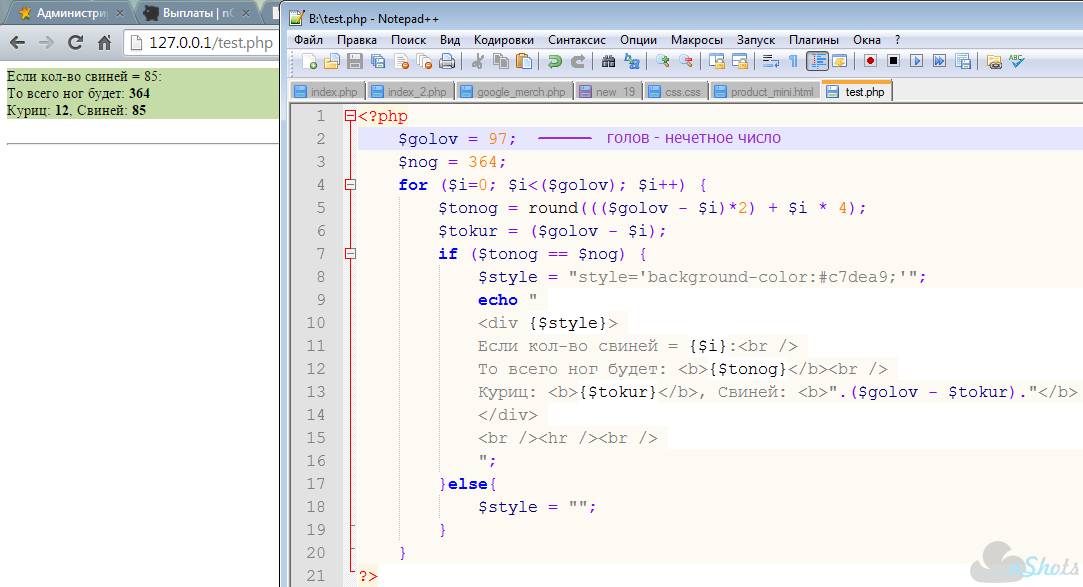
Task: Zoom out the editor text
Action: [685, 62]
